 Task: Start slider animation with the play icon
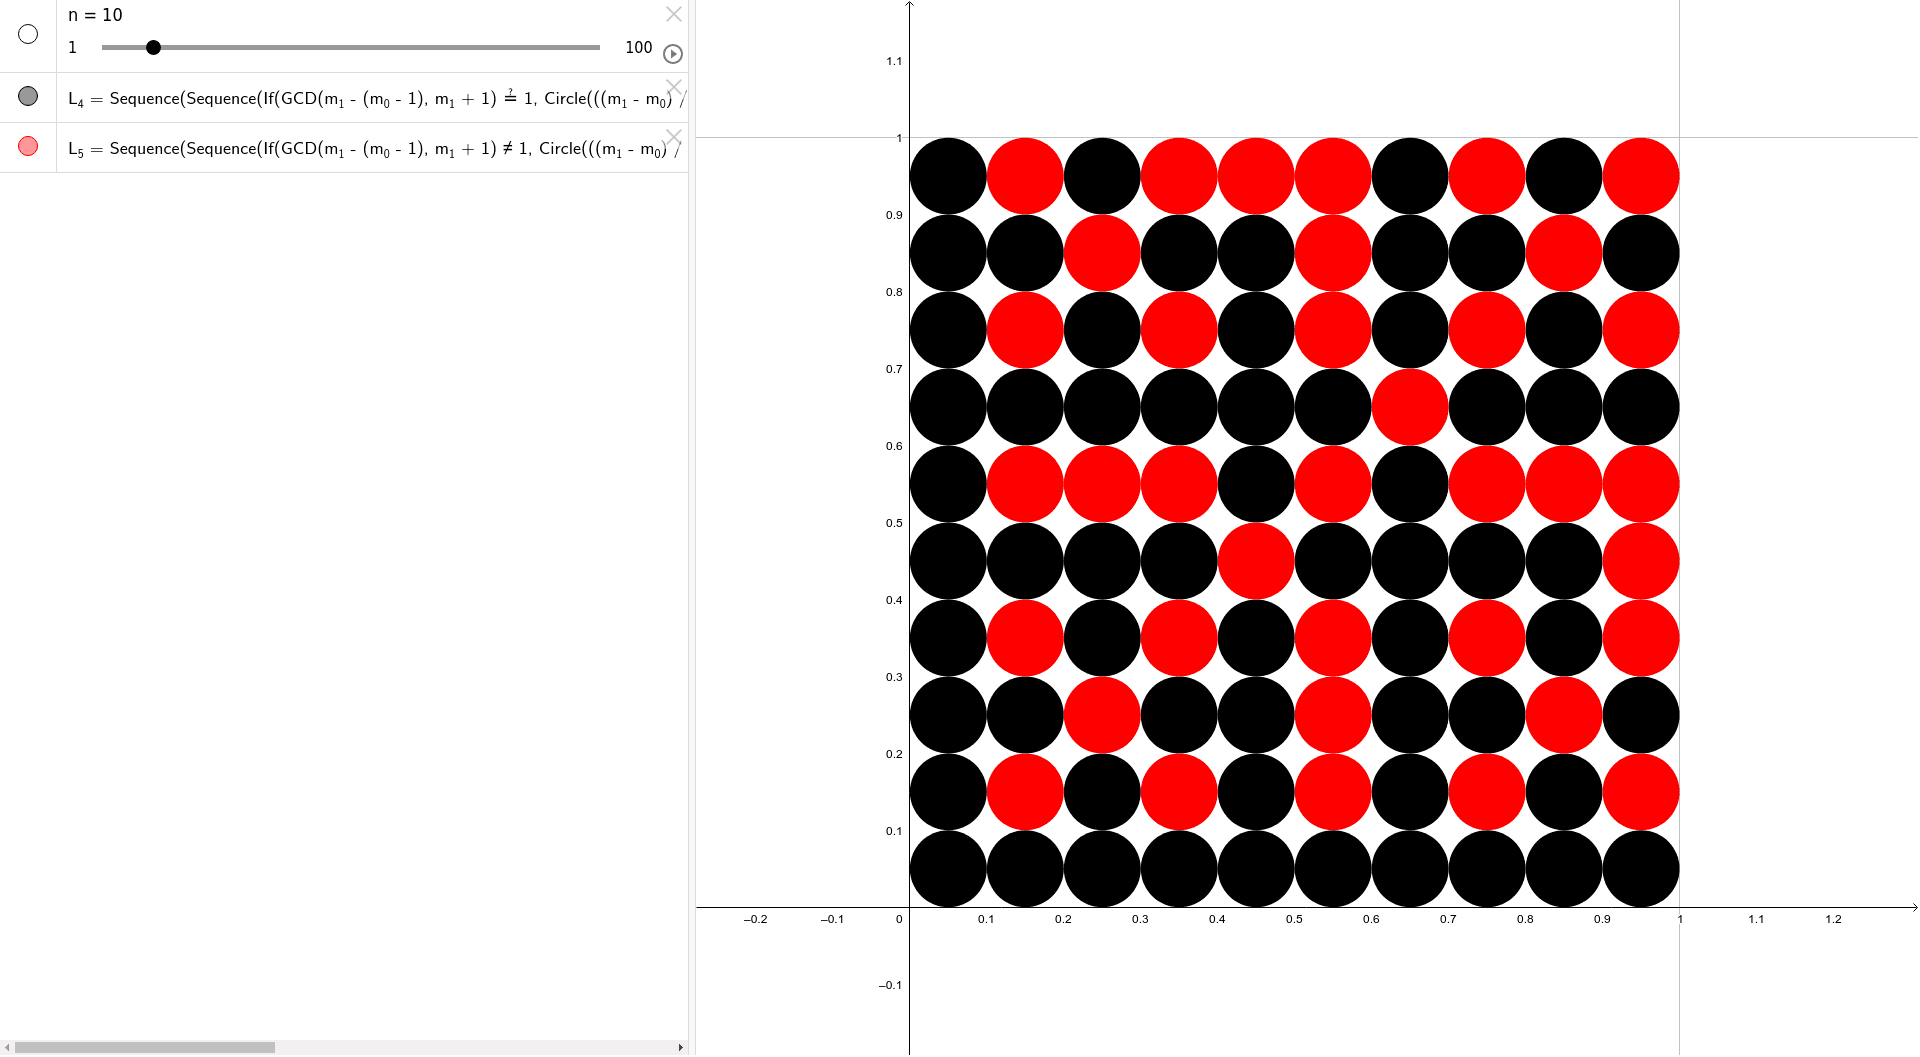[x=672, y=54]
